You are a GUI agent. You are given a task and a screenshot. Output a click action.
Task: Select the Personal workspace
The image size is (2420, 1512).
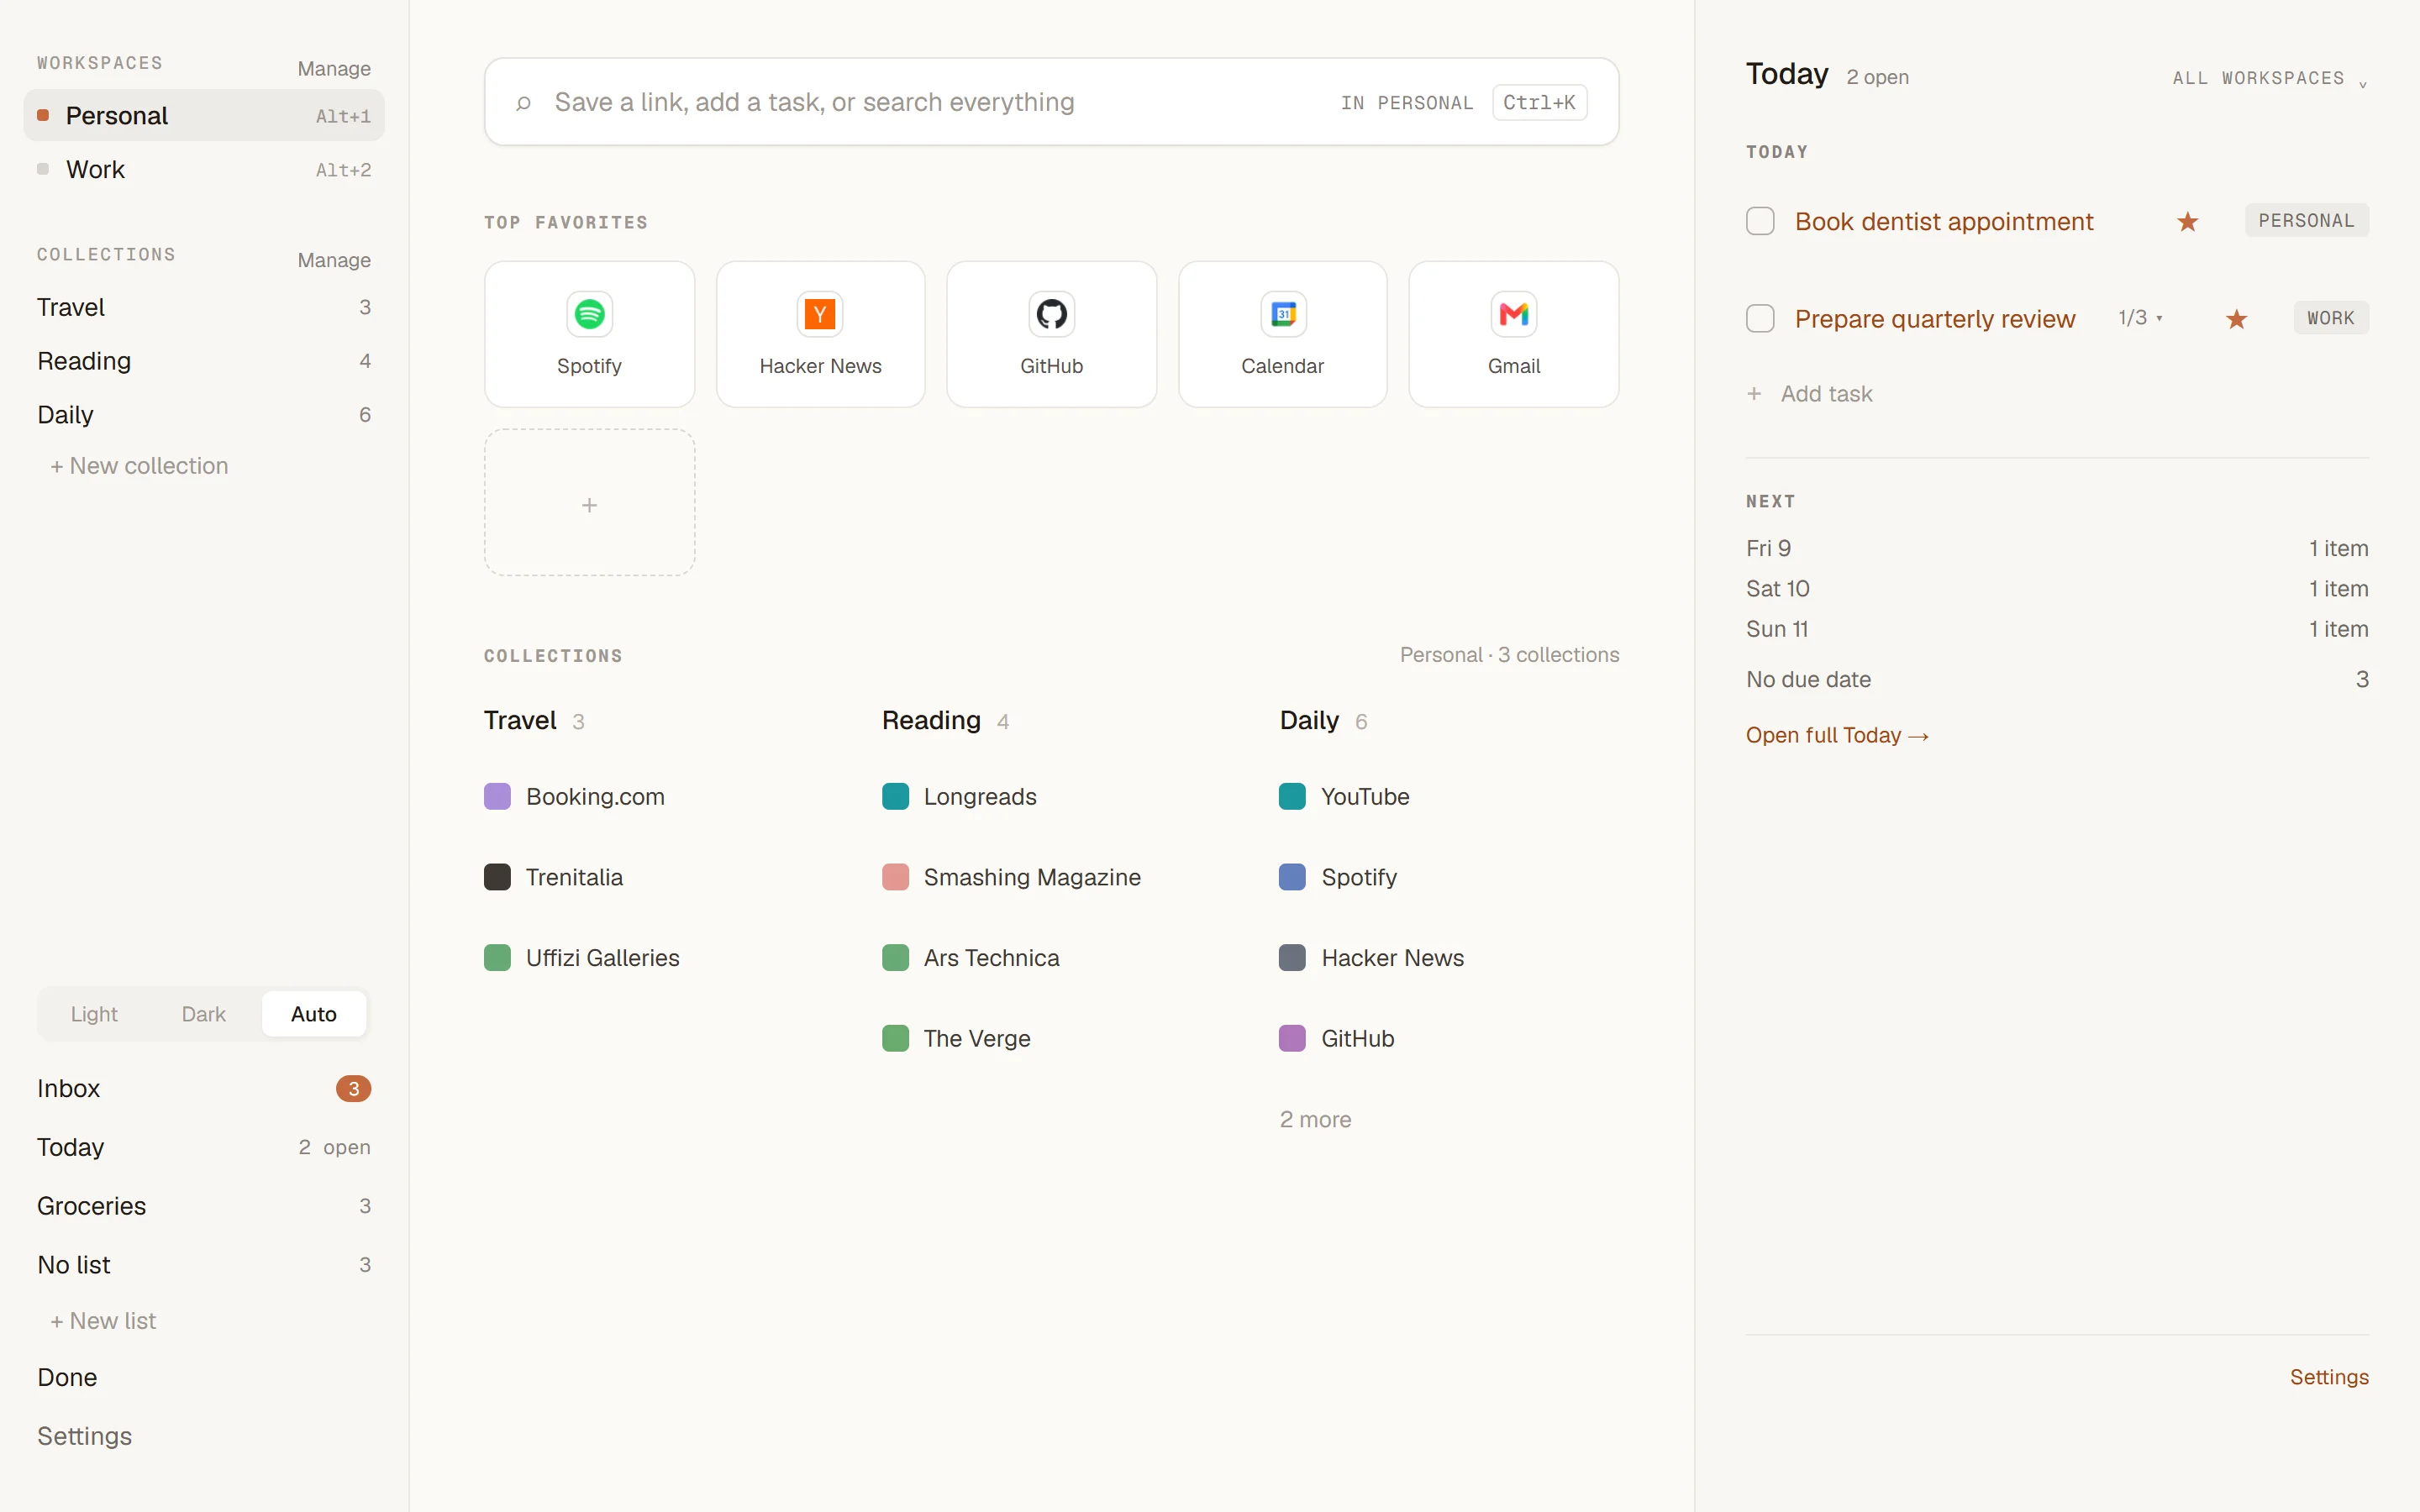[x=204, y=116]
